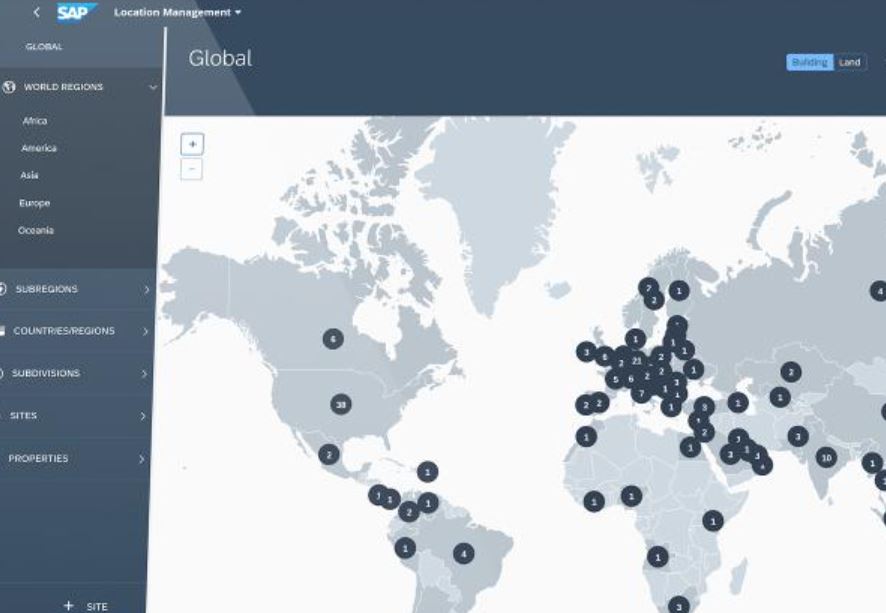Click the large USA cluster marker
886x613 pixels.
click(x=341, y=405)
